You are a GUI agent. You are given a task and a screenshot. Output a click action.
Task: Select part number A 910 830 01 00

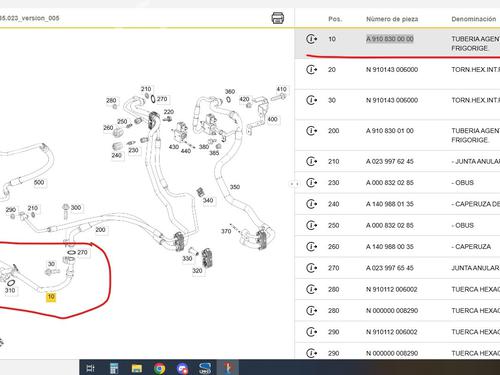pyautogui.click(x=390, y=131)
